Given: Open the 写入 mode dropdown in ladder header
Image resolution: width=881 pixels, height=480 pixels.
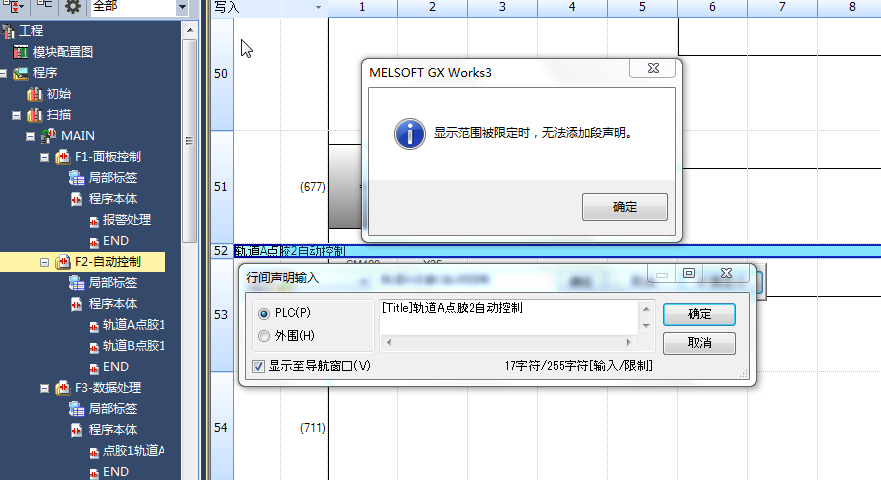Looking at the screenshot, I should (x=319, y=8).
